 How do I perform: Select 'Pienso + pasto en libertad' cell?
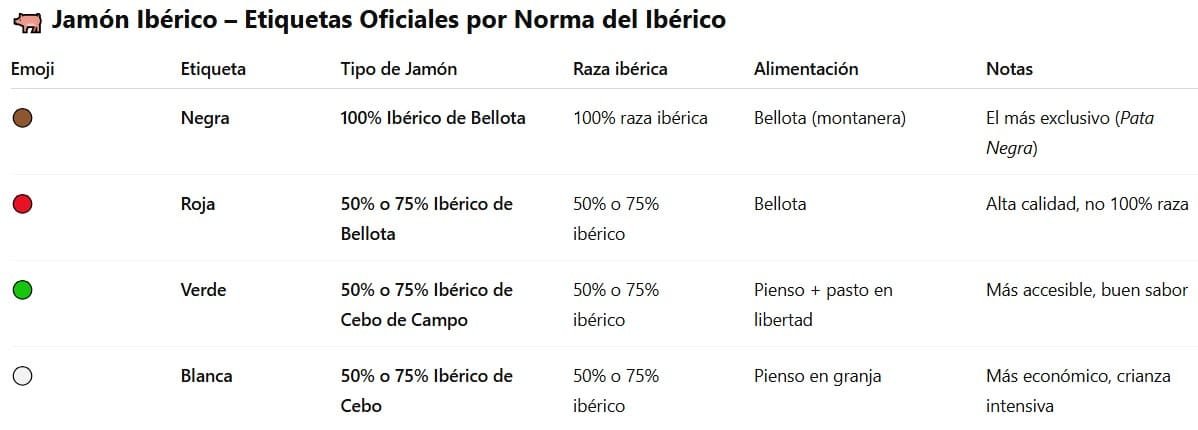(823, 305)
